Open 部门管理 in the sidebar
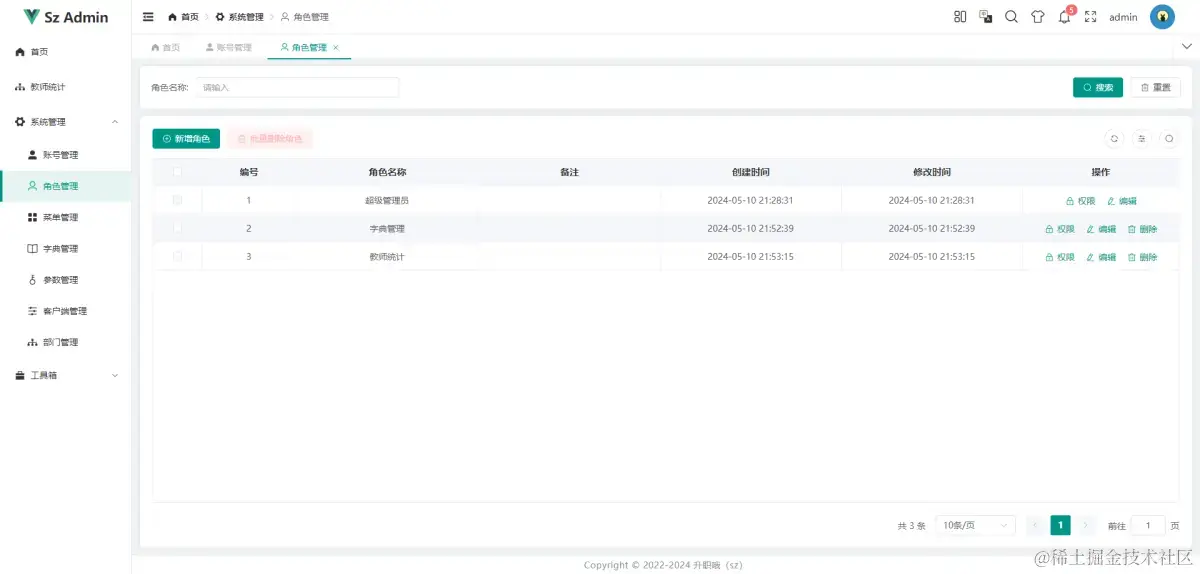Screen dimensions: 1200x574 tap(65, 342)
